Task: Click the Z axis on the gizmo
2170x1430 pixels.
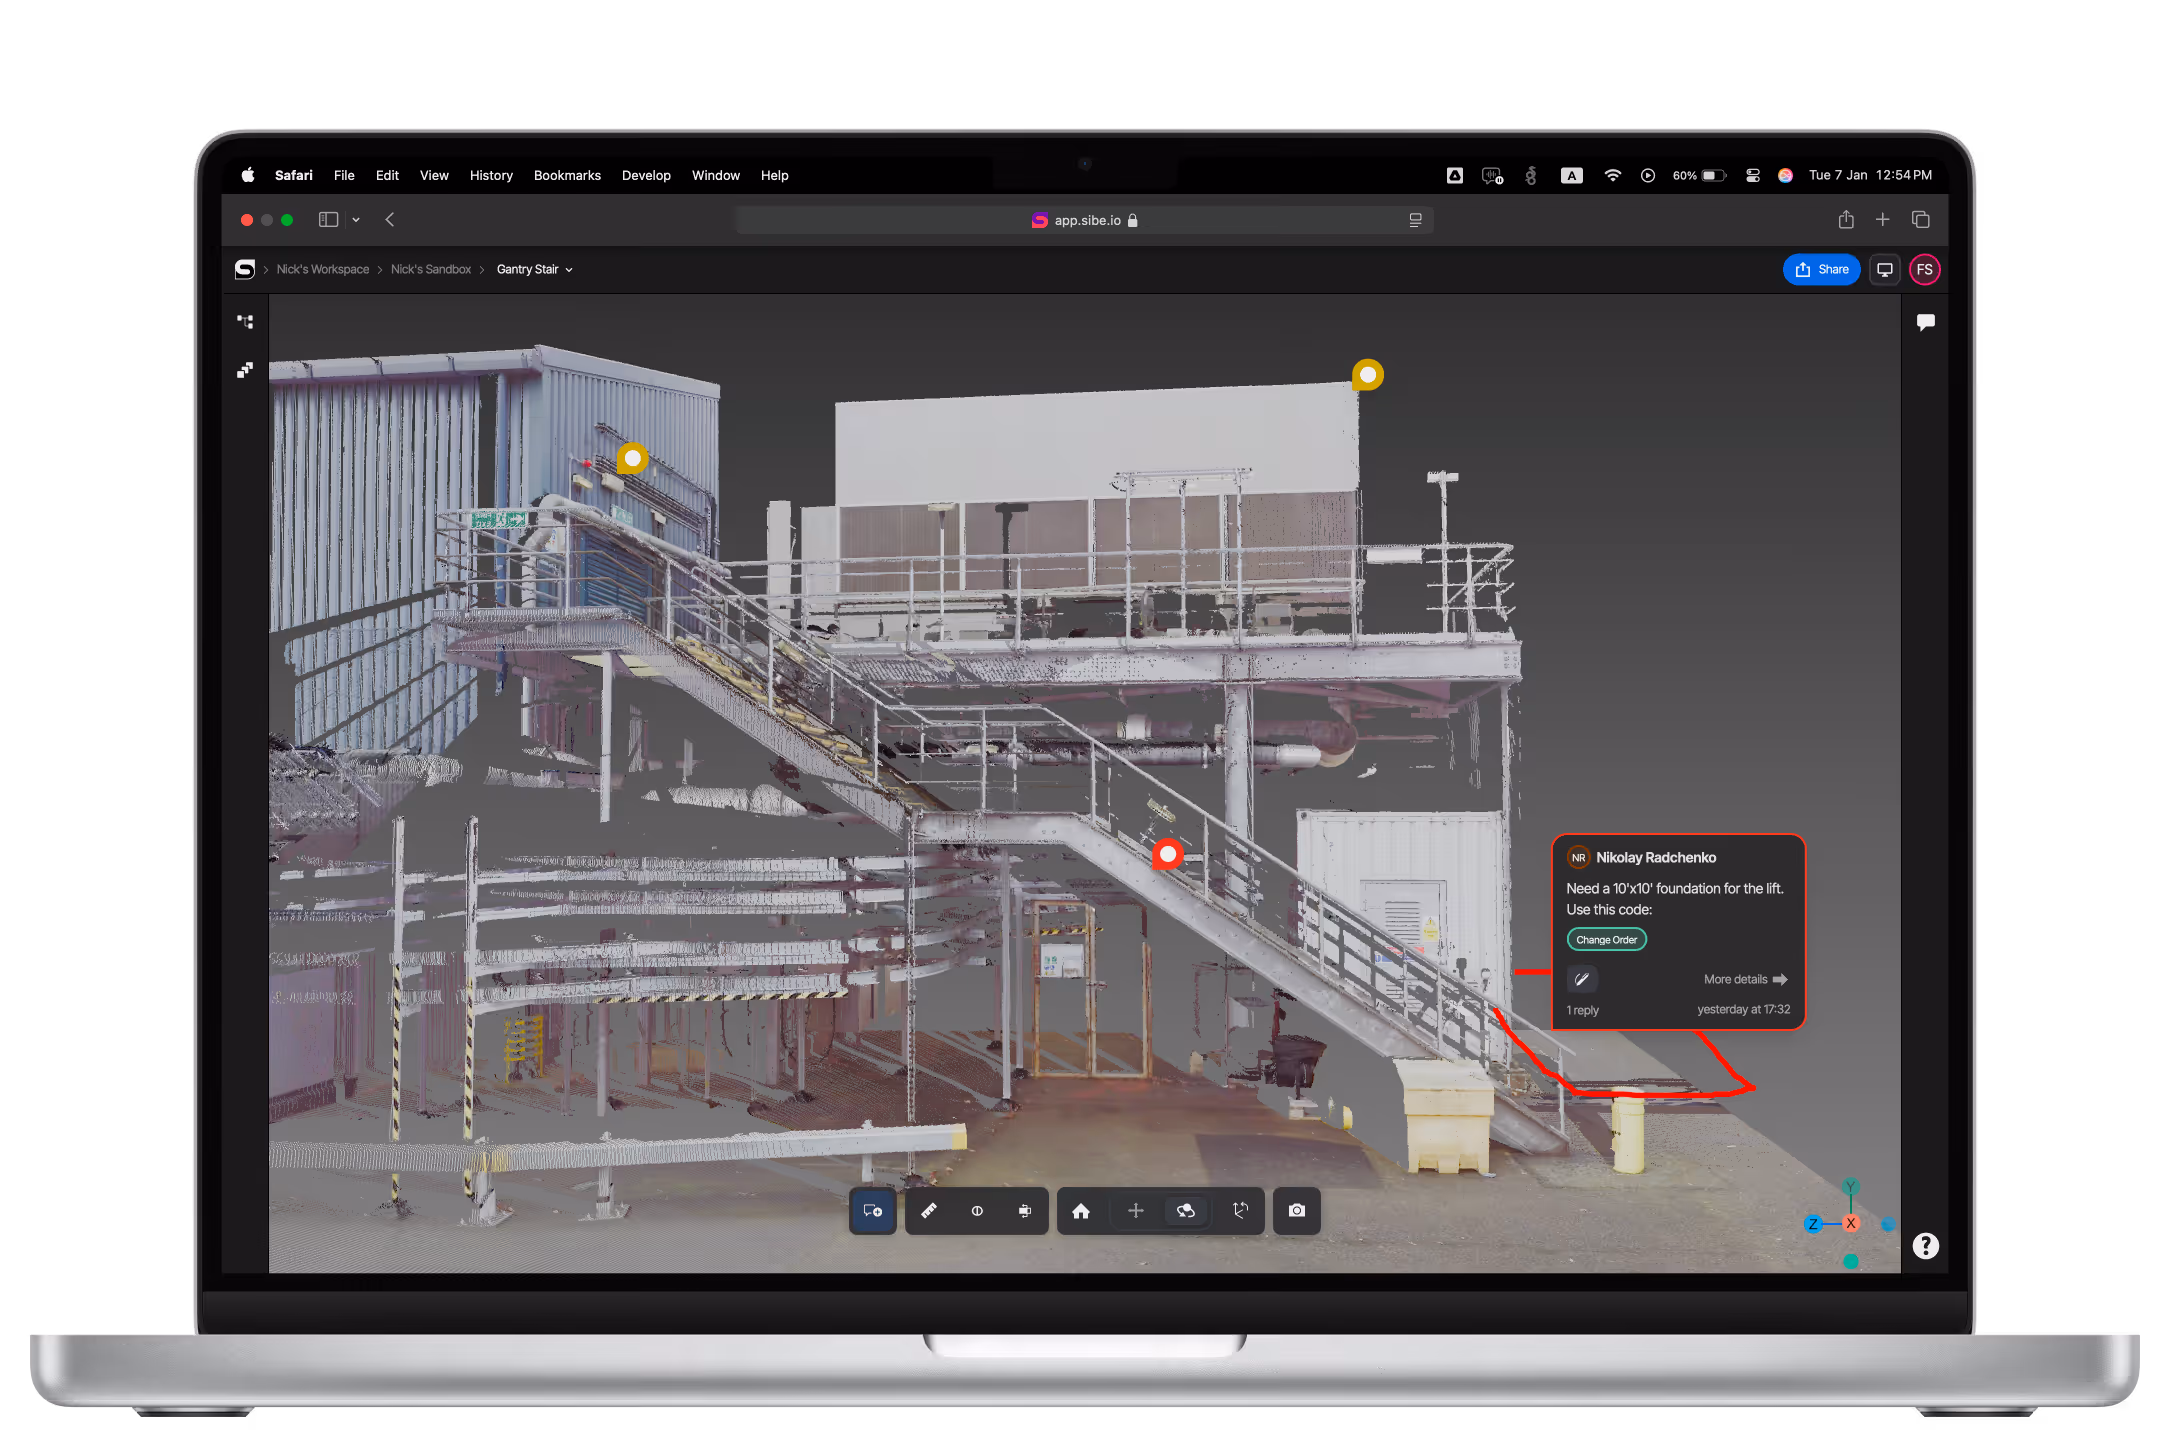Action: click(1813, 1224)
